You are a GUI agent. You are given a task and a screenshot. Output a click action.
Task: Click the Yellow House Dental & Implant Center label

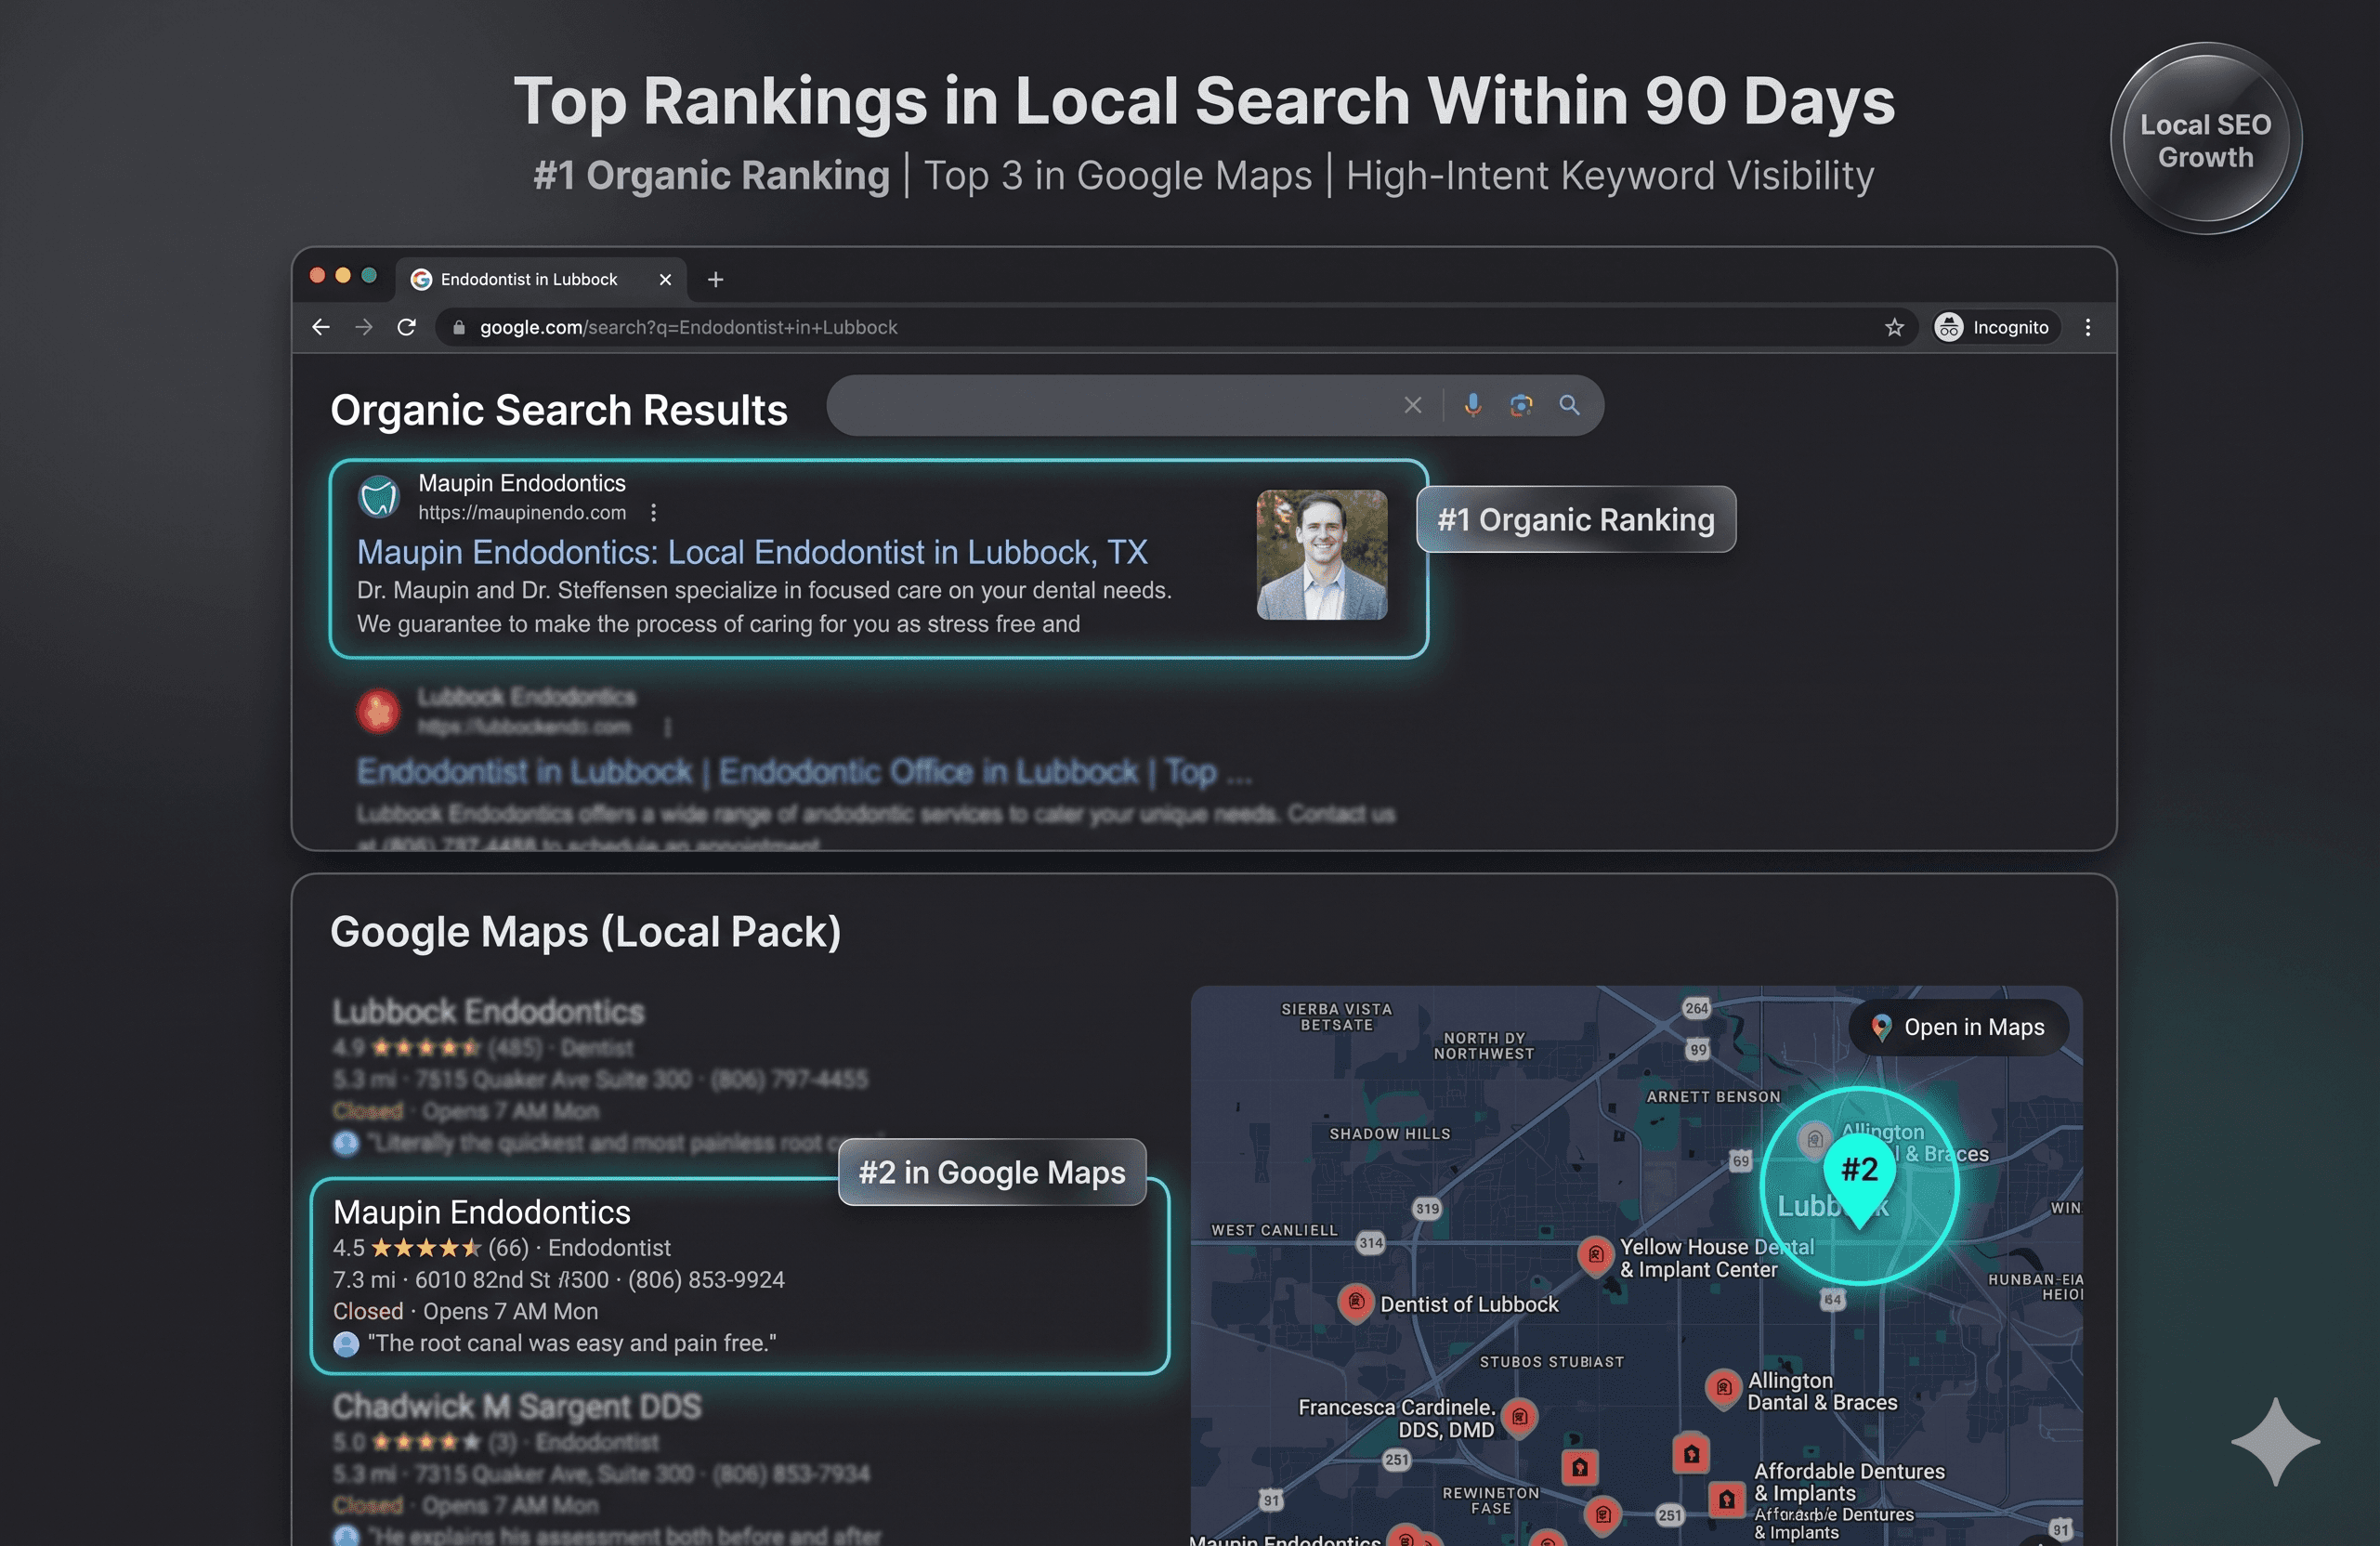click(x=1716, y=1258)
